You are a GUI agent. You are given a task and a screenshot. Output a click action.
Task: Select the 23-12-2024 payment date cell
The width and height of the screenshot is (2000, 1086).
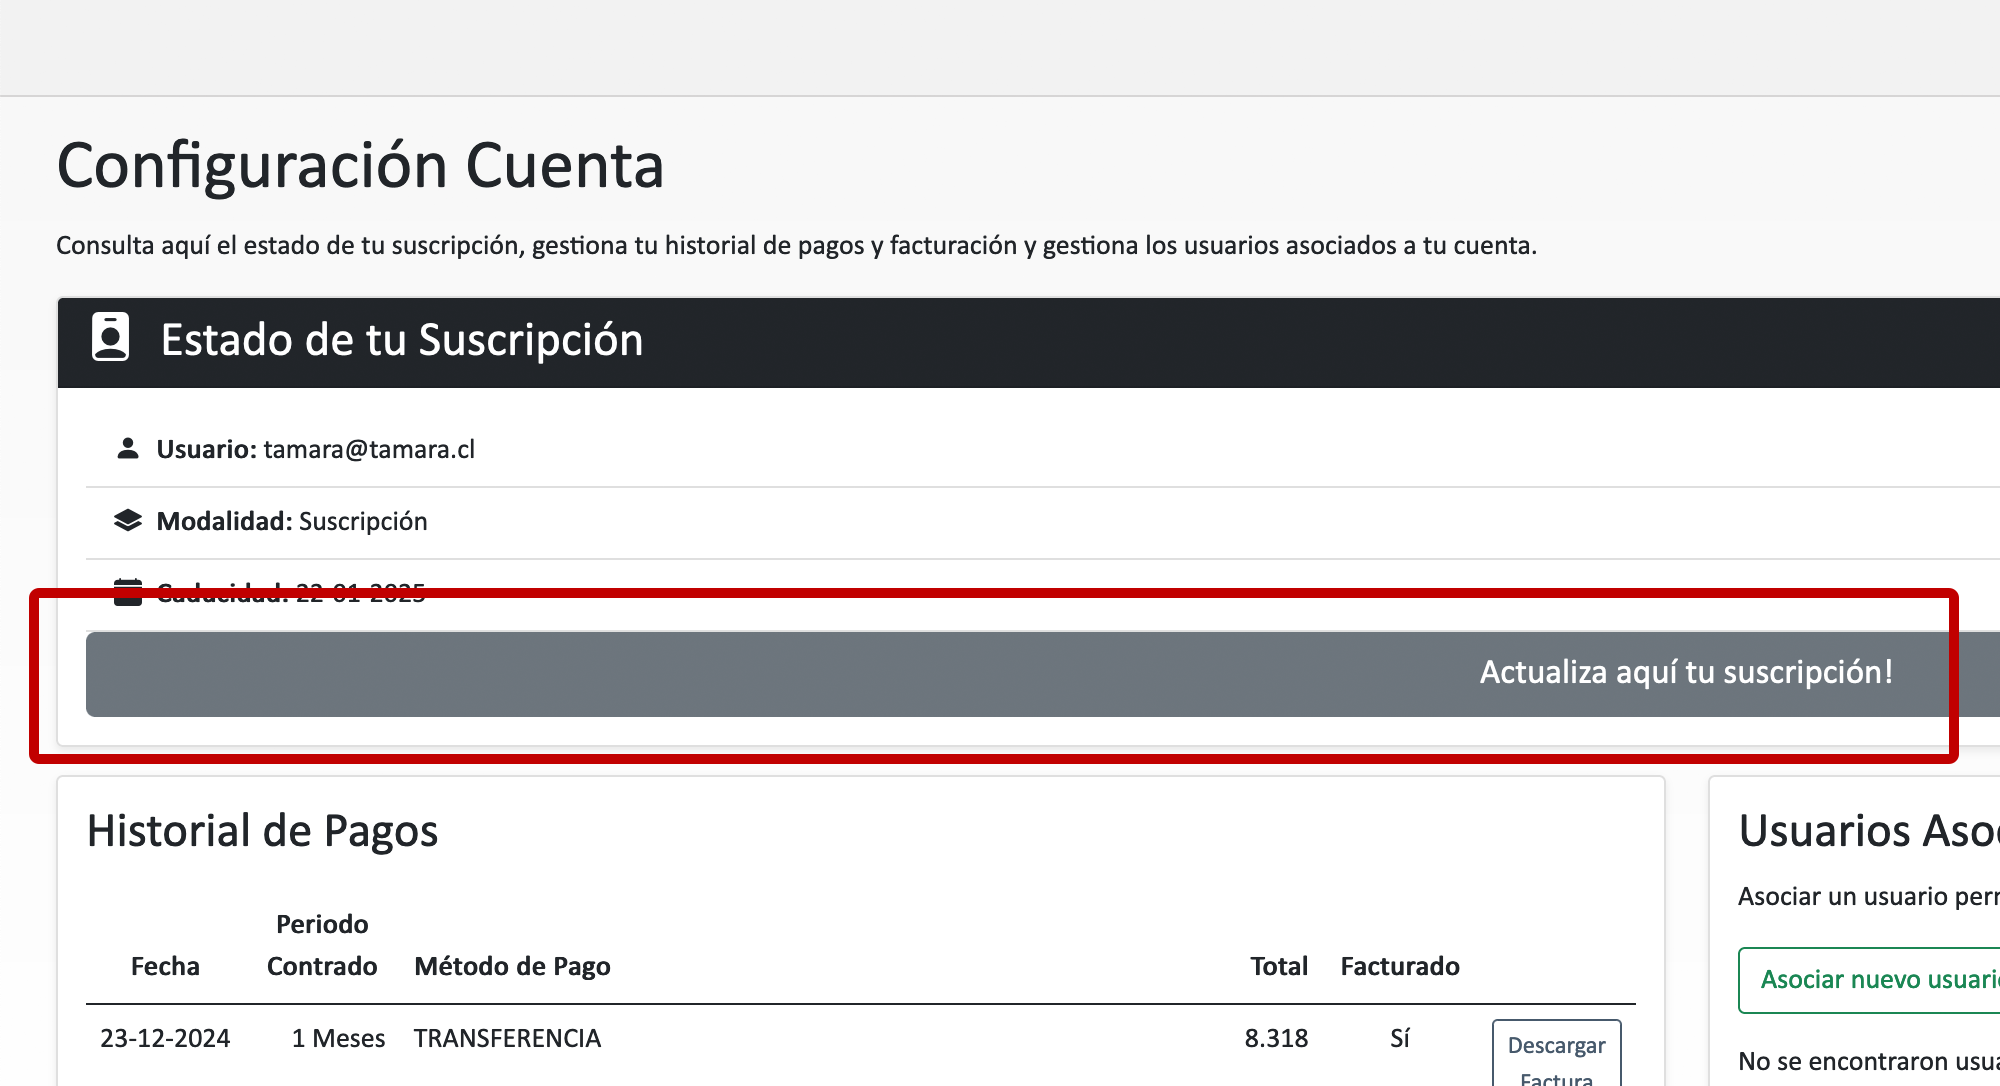(x=165, y=1038)
